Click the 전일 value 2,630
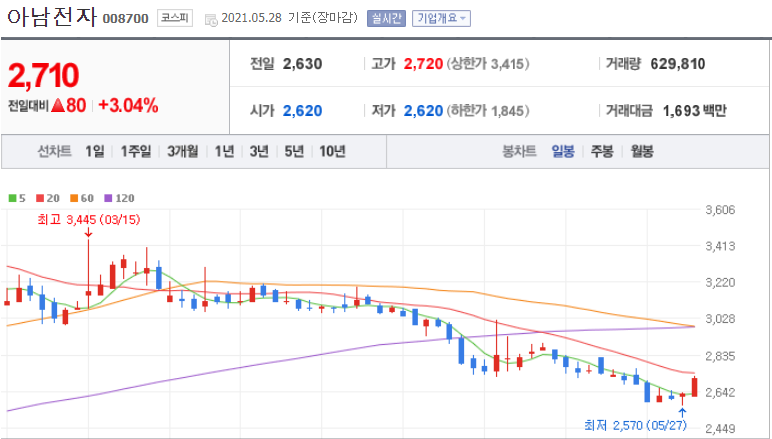This screenshot has height=439, width=772. point(302,64)
